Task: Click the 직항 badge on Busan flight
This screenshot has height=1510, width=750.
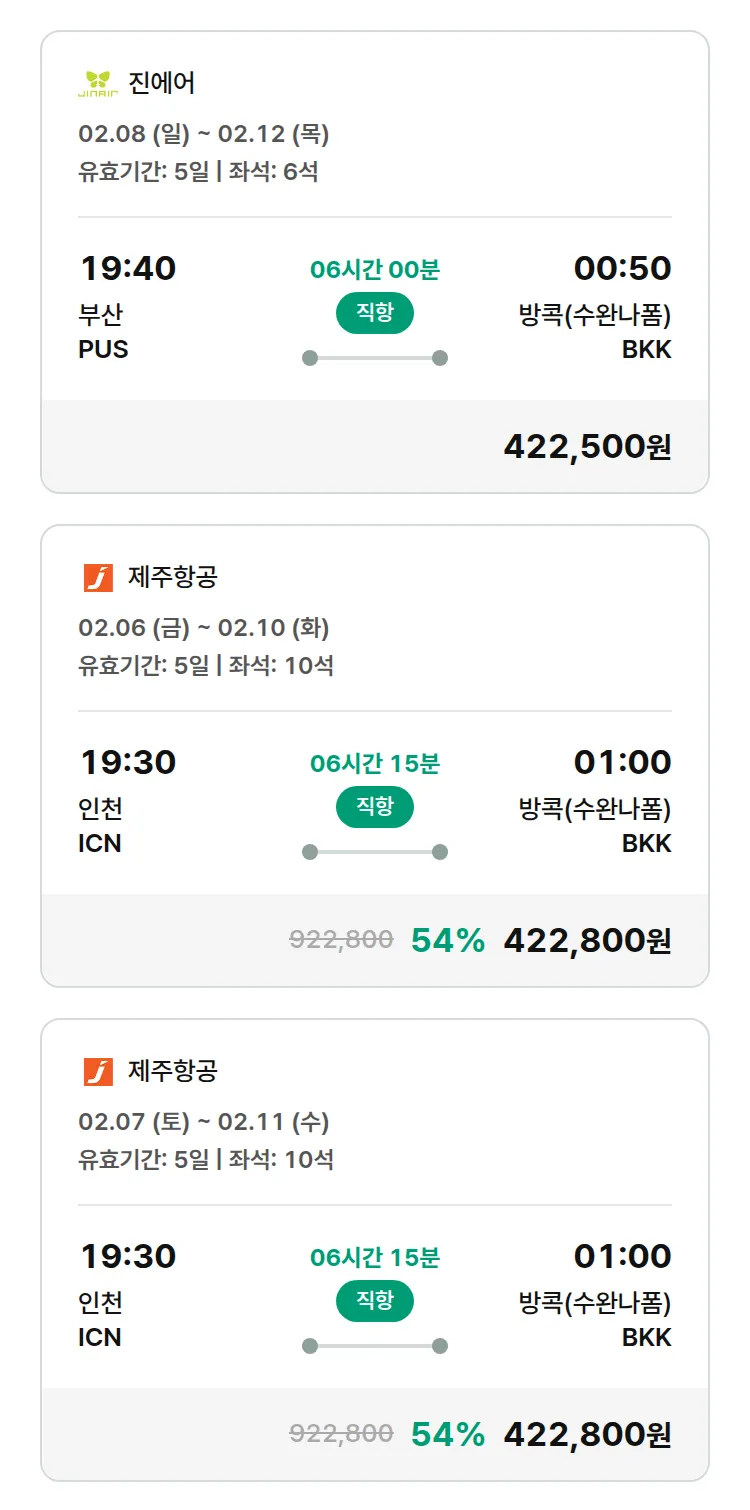Action: click(375, 313)
